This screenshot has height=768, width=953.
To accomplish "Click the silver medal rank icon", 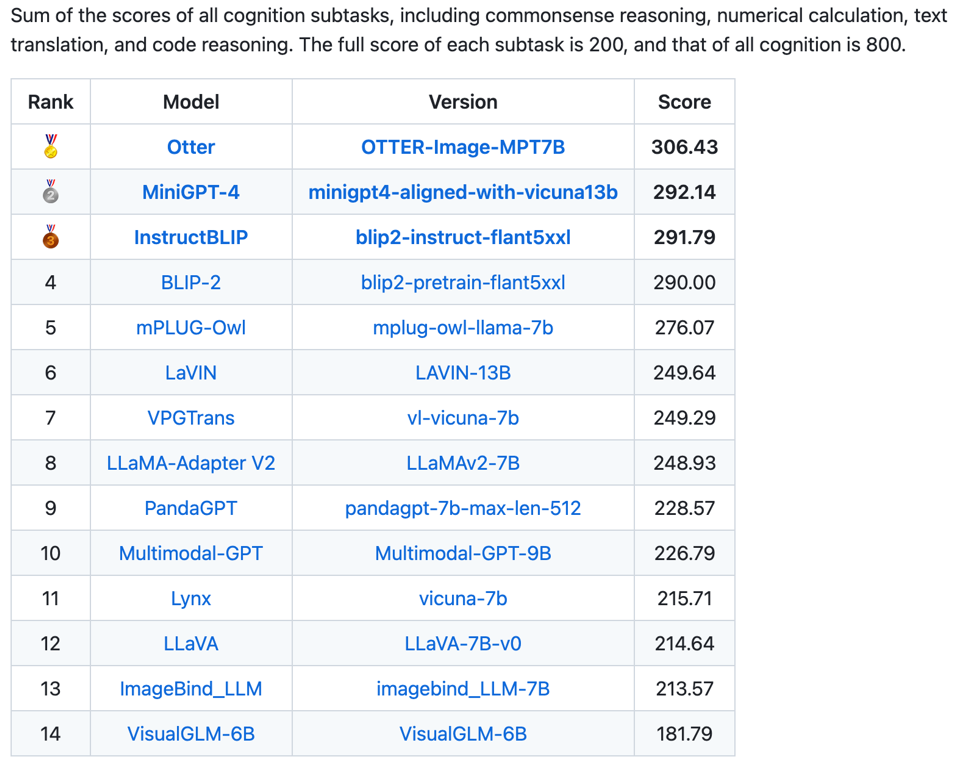I will click(50, 191).
